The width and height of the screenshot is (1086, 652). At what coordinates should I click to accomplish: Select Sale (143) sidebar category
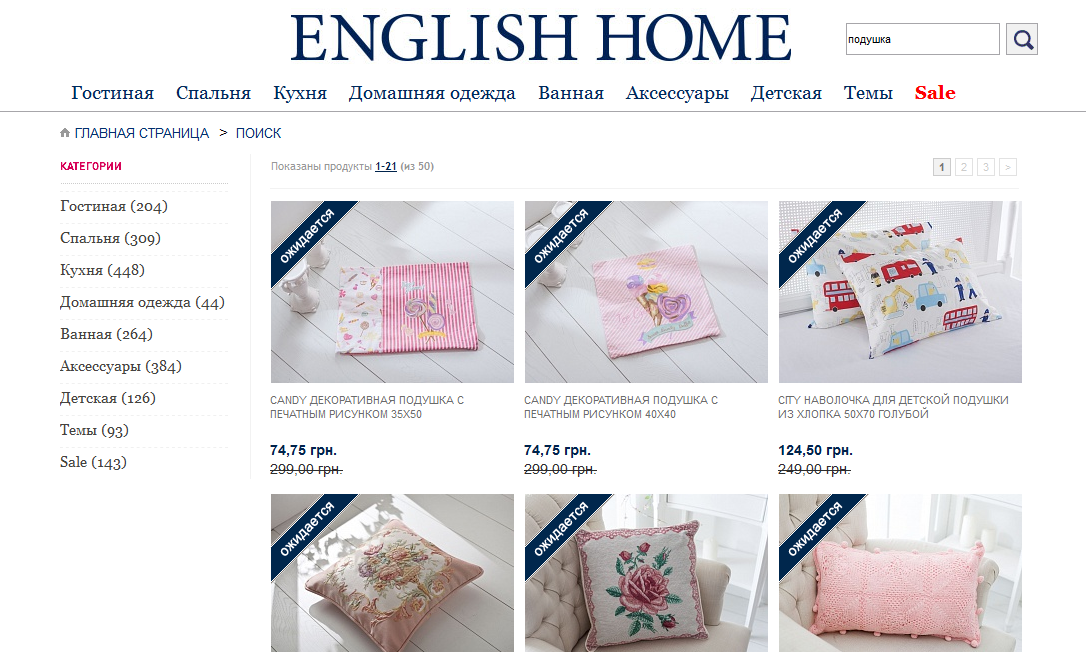click(x=94, y=462)
